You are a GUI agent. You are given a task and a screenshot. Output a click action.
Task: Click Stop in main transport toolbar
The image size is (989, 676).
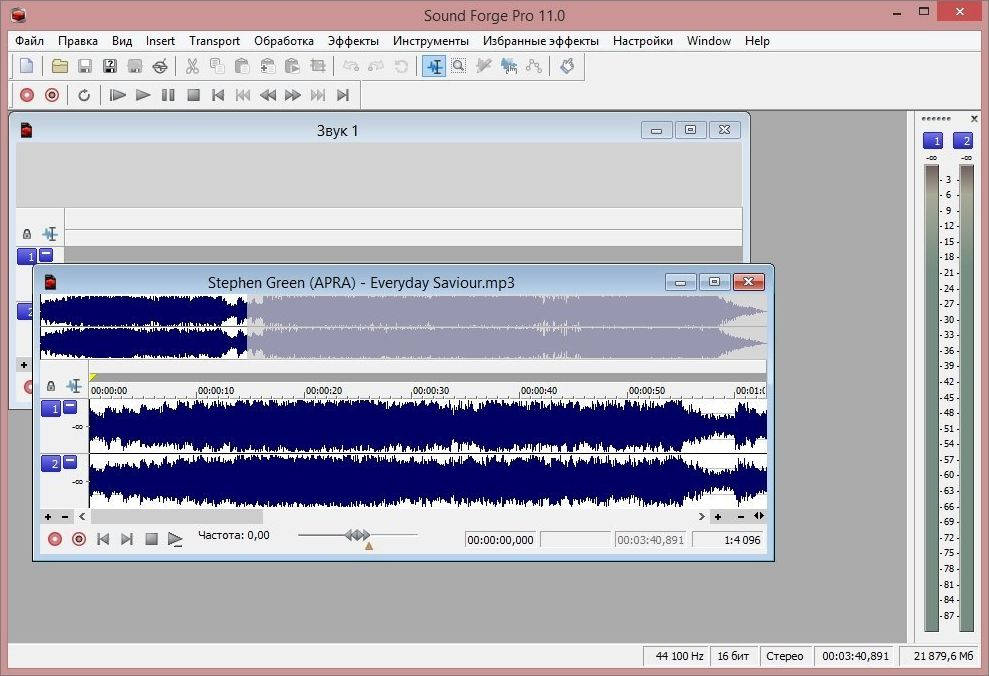click(x=193, y=95)
